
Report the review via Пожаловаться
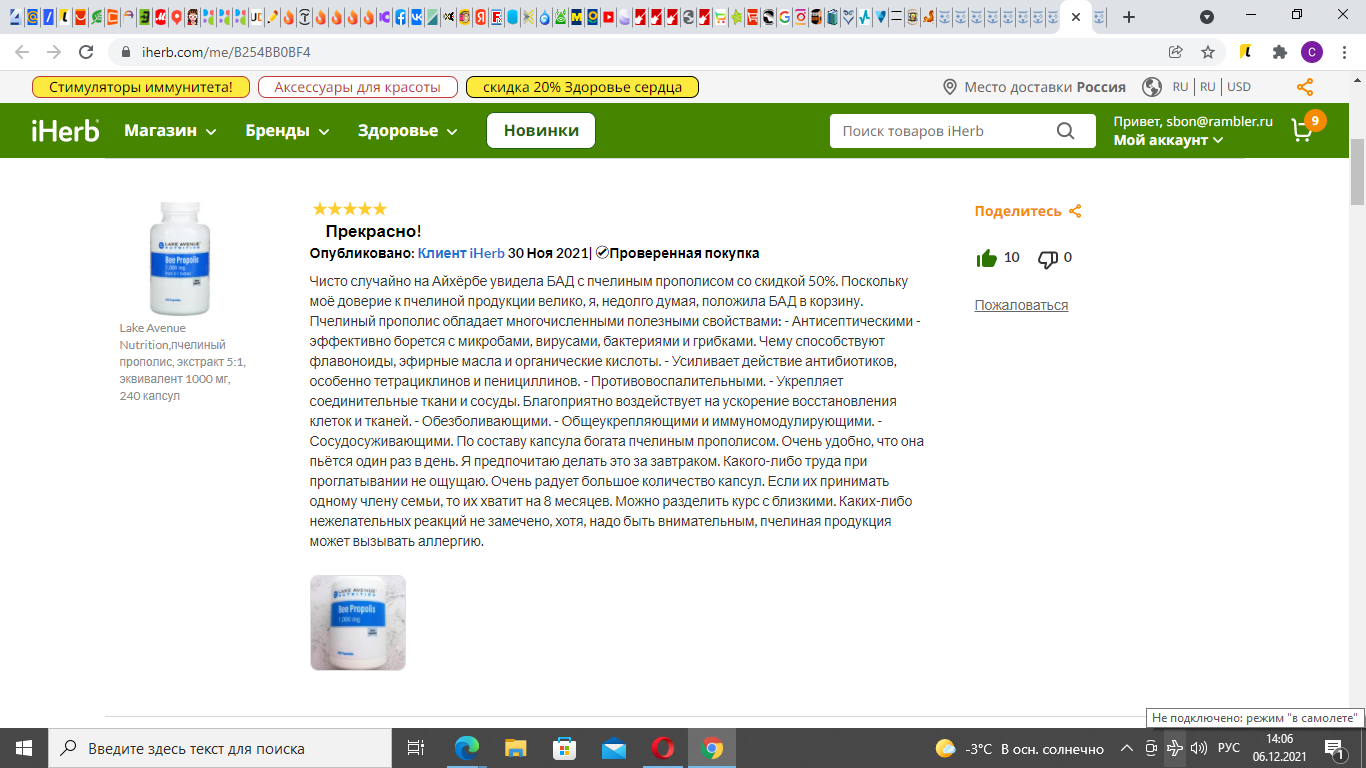(x=1021, y=305)
